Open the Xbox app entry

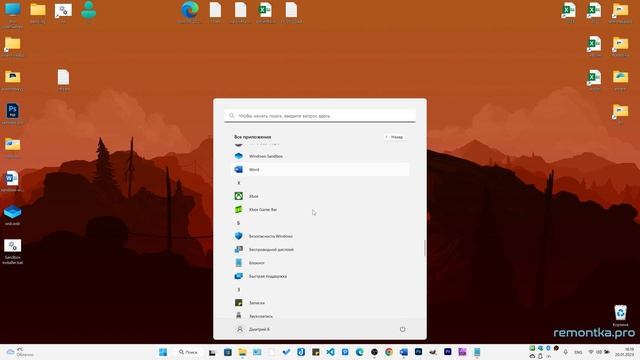point(320,196)
